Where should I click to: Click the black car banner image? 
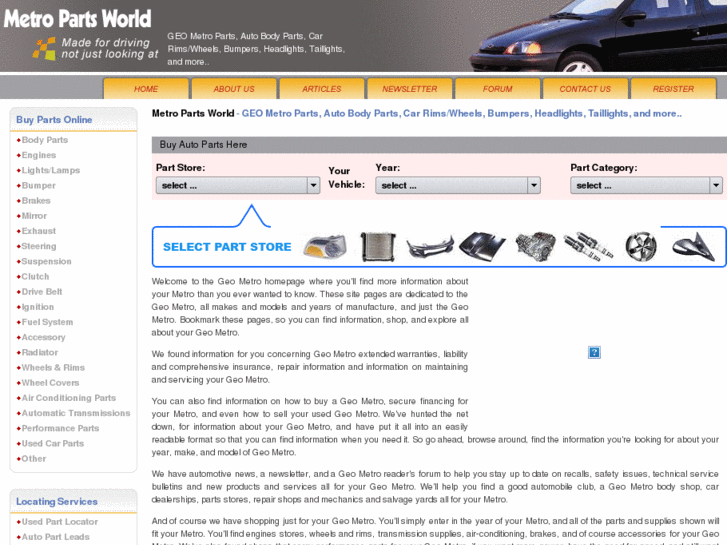[598, 36]
